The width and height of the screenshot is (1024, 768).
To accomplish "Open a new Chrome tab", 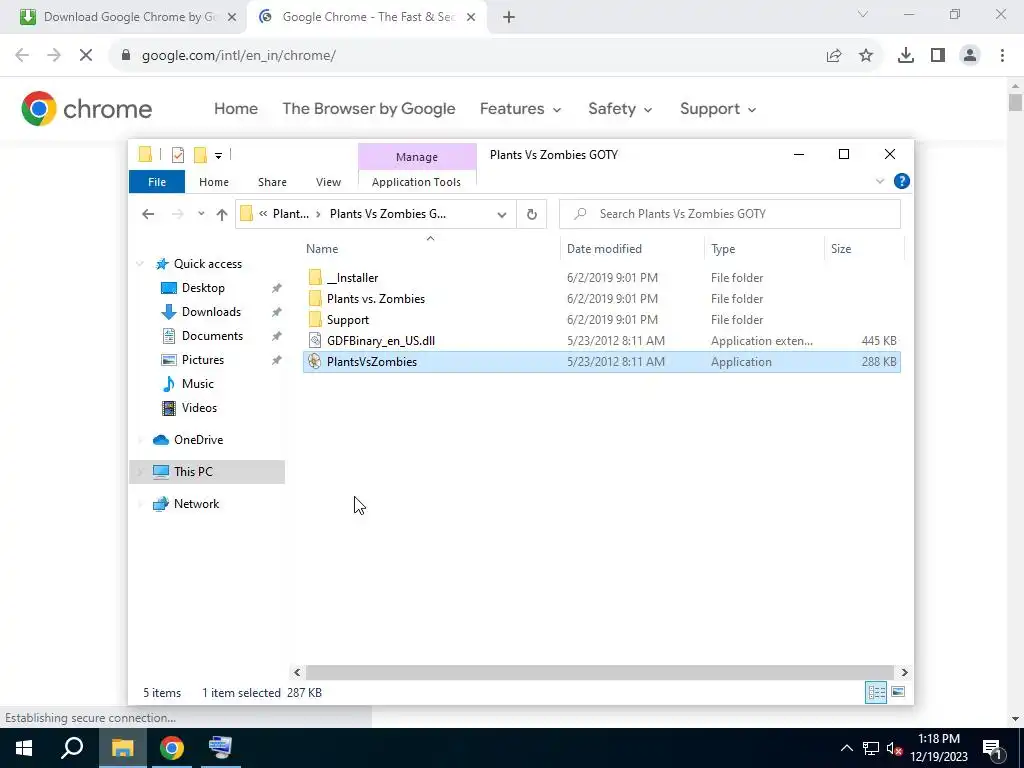I will point(509,17).
